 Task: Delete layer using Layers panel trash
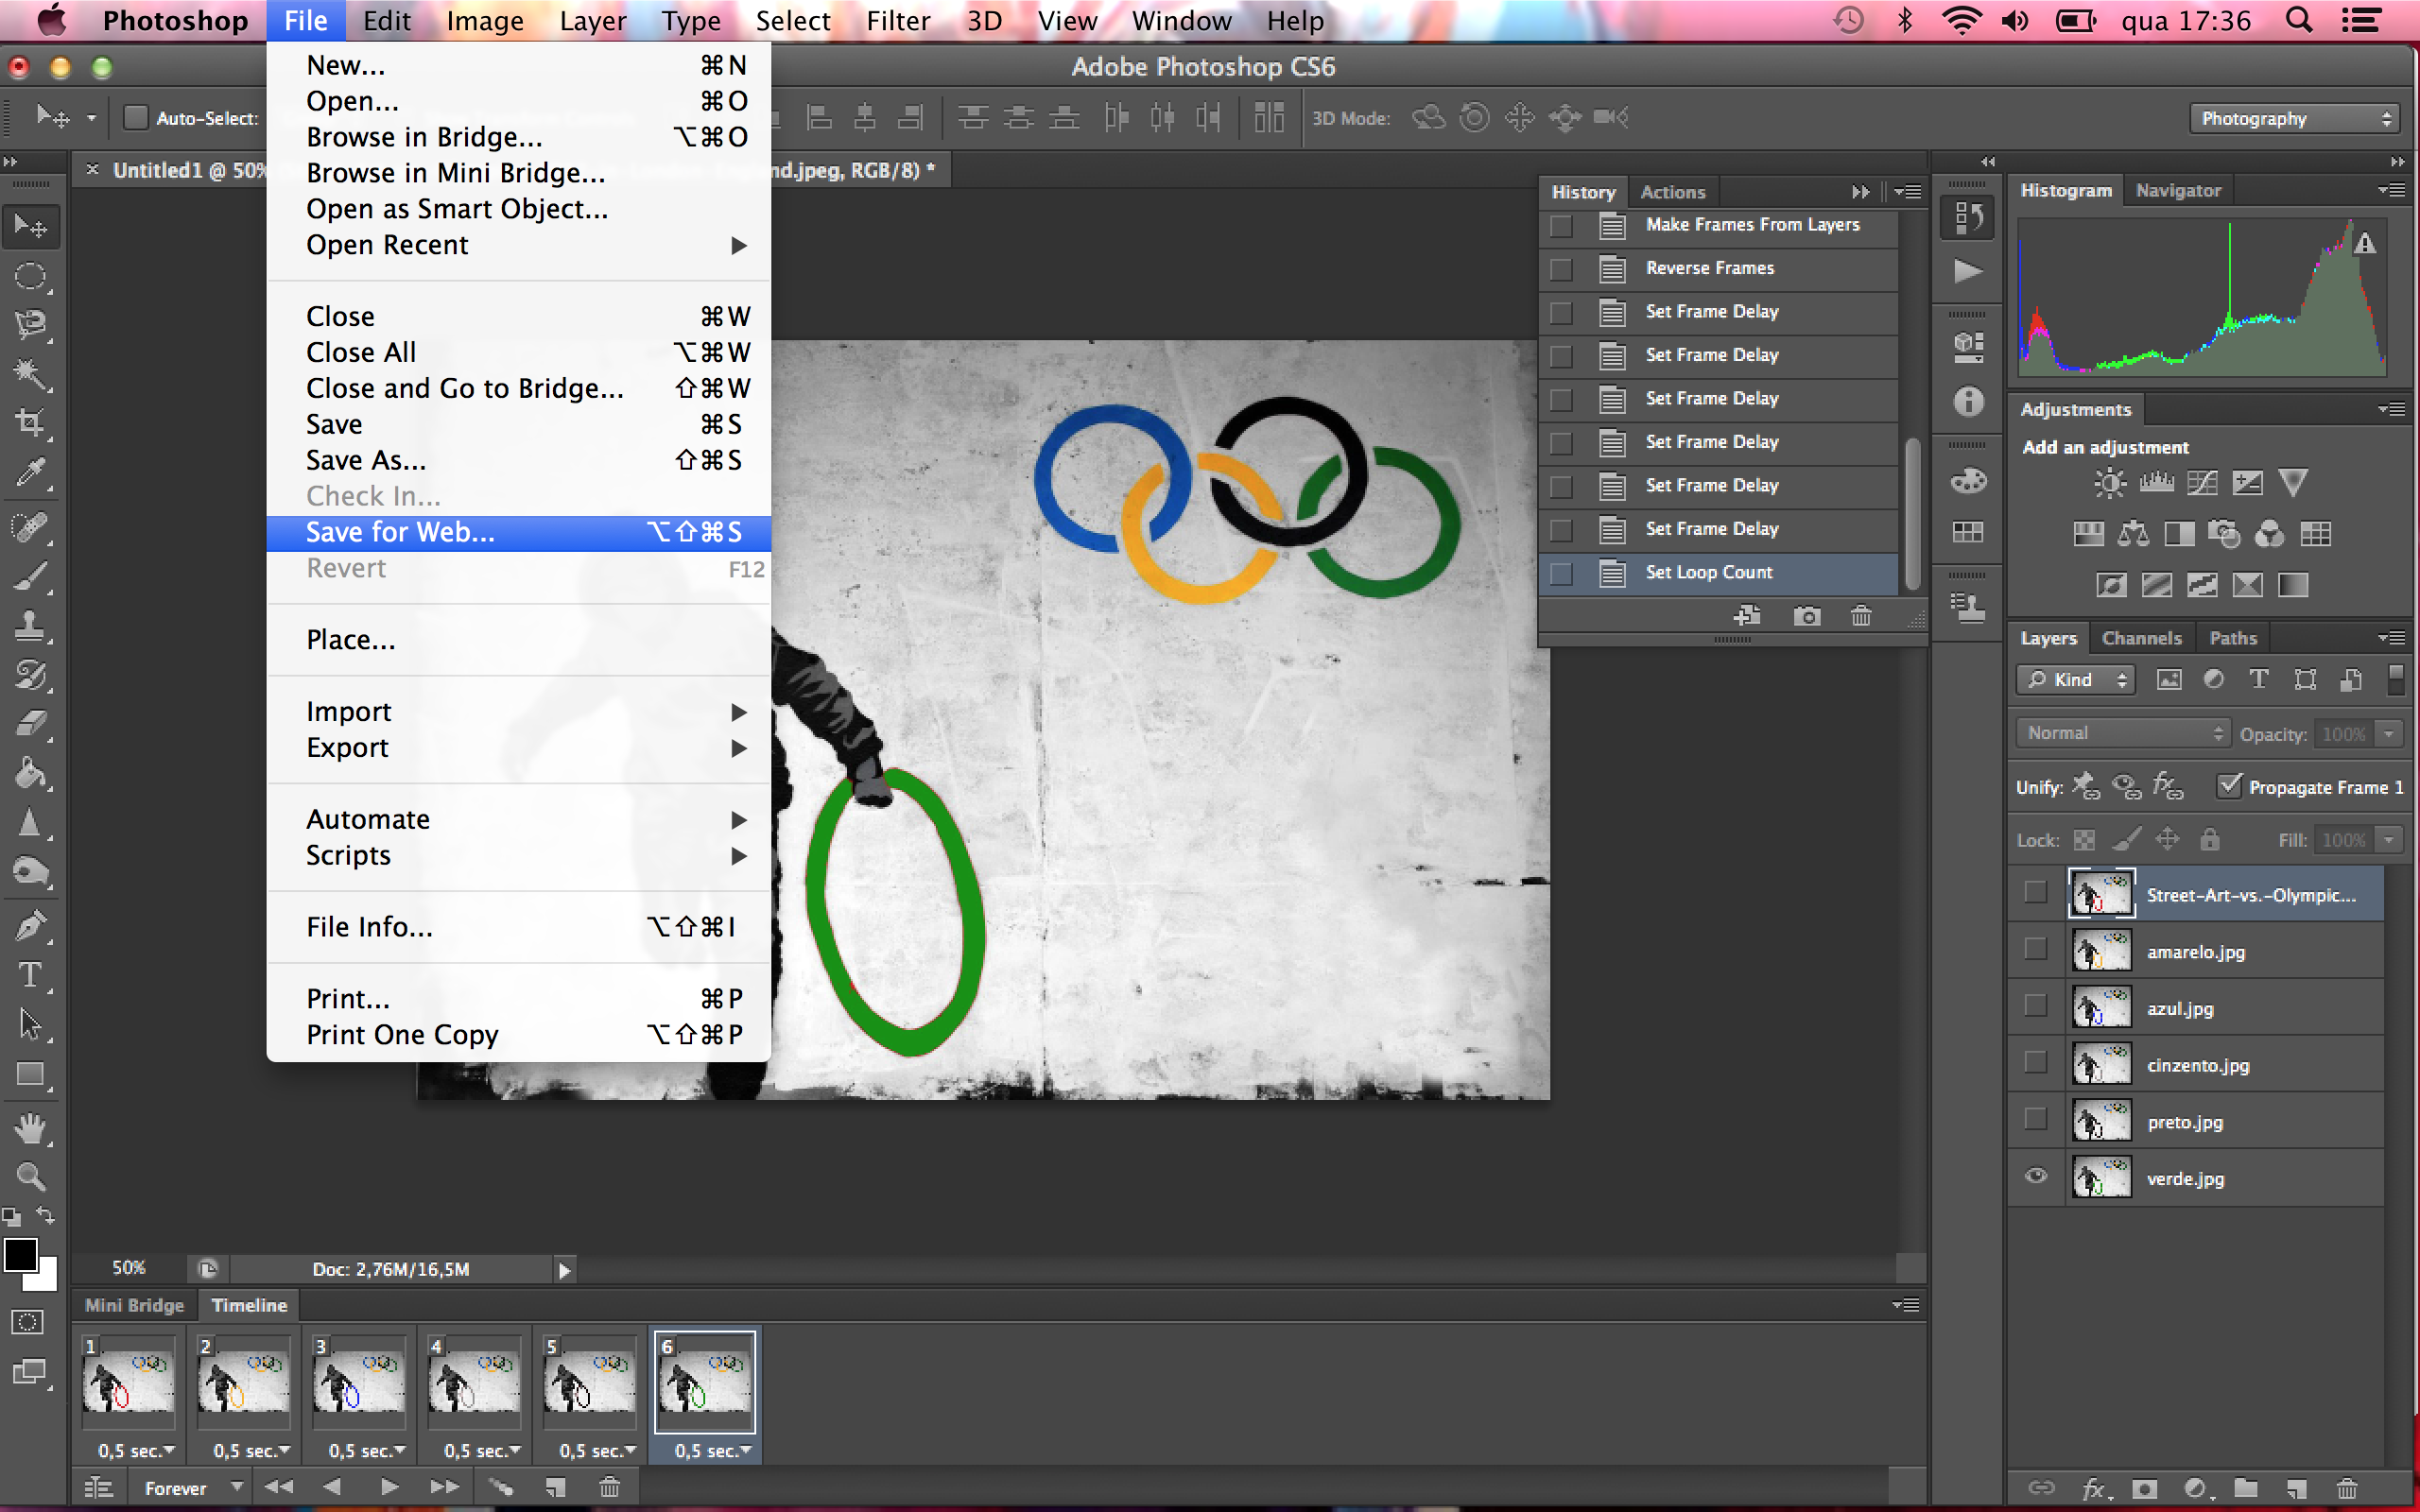[2347, 1488]
